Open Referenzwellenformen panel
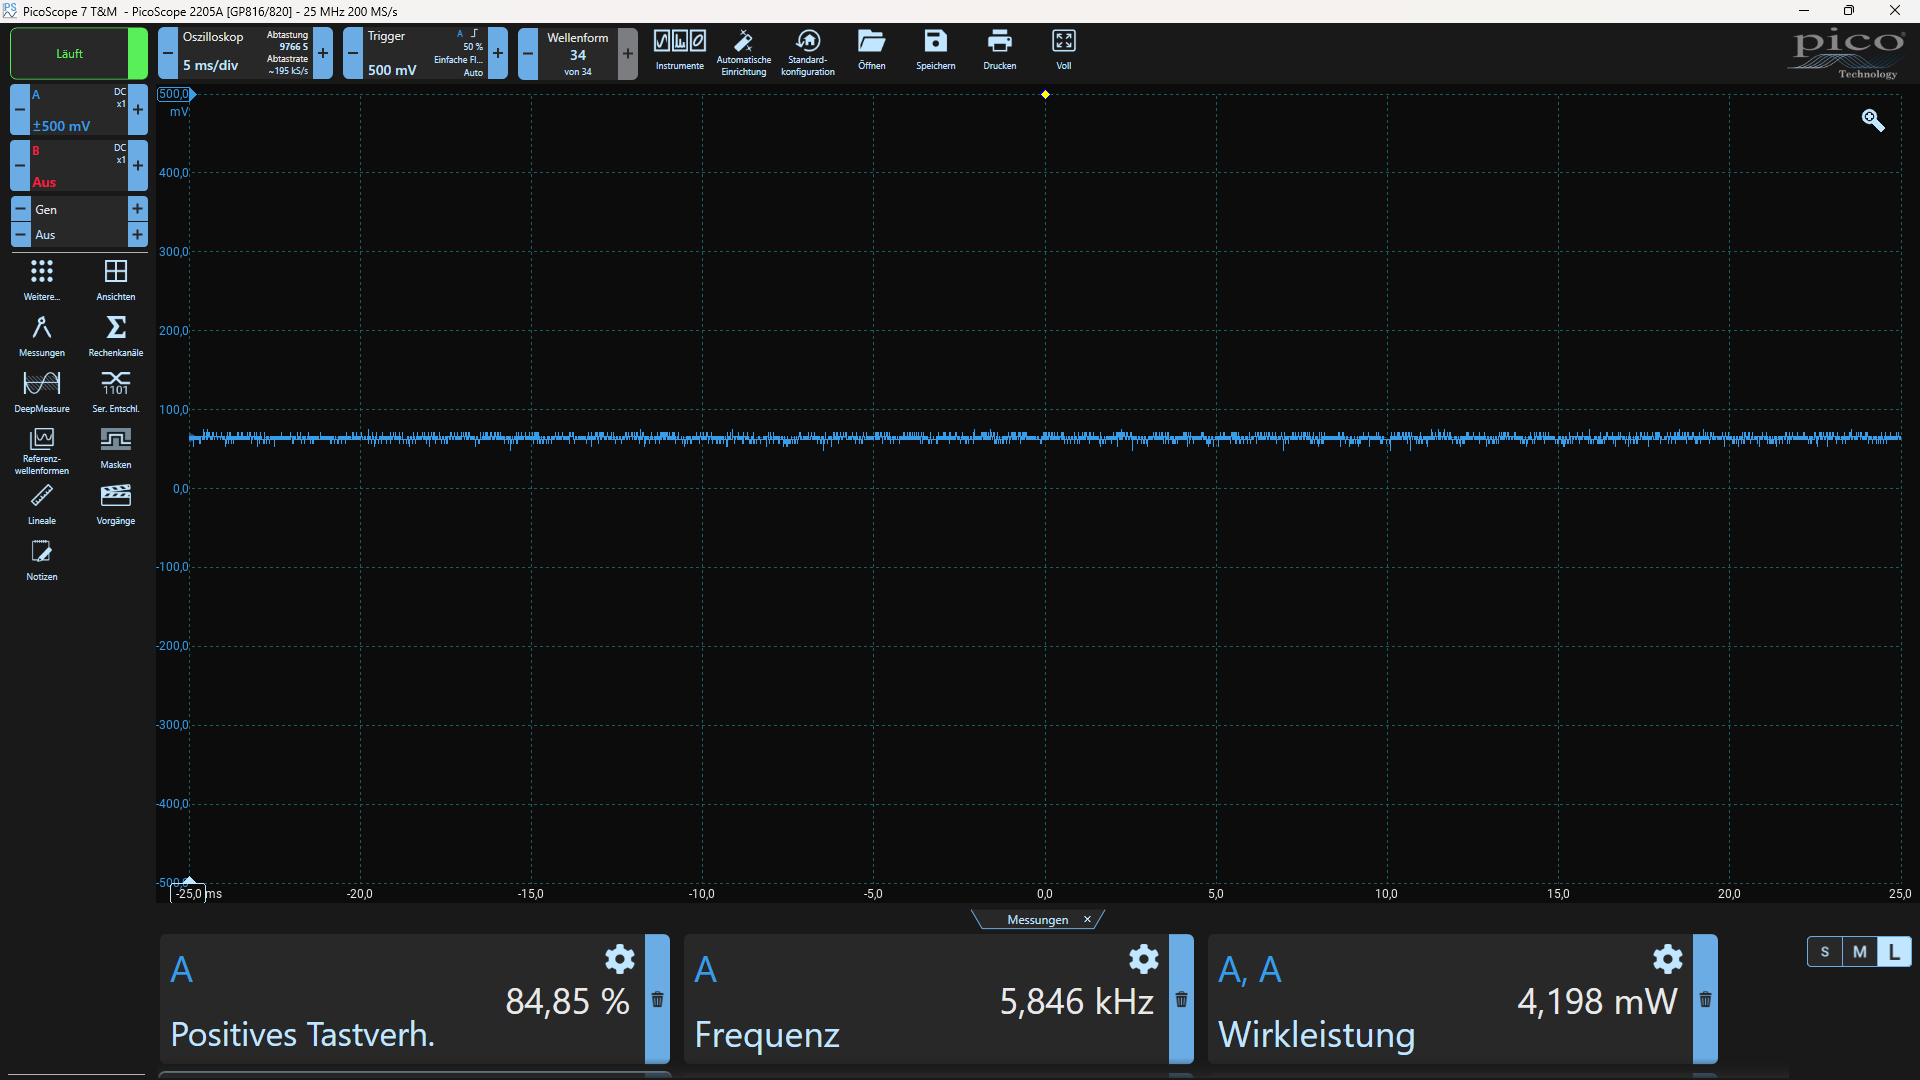 (41, 449)
